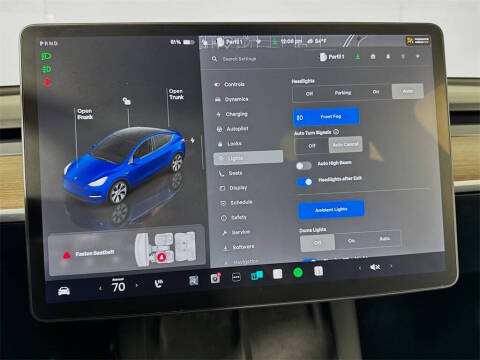Tap the green fog light indicator icon

[47, 69]
